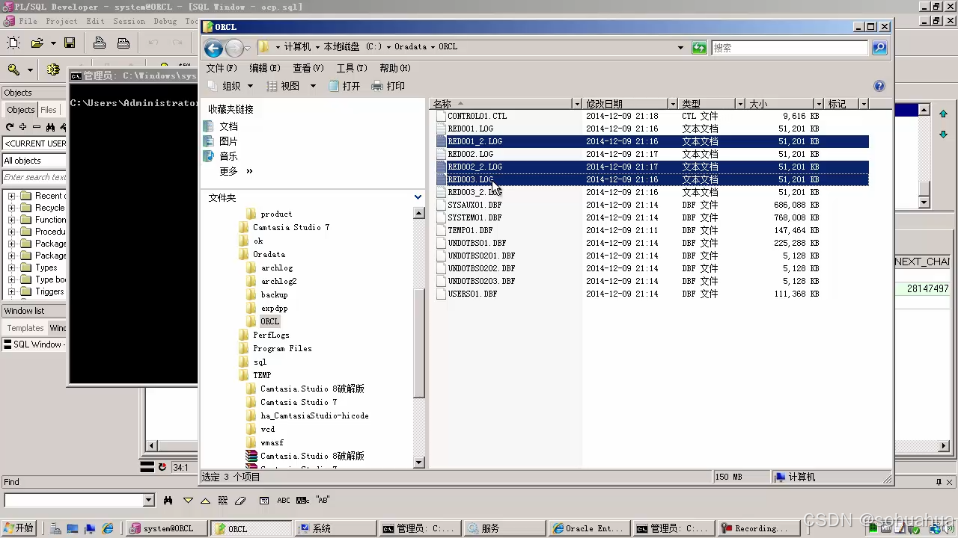
Task: Click the Back arrow in the ORCL explorer
Action: 213,48
